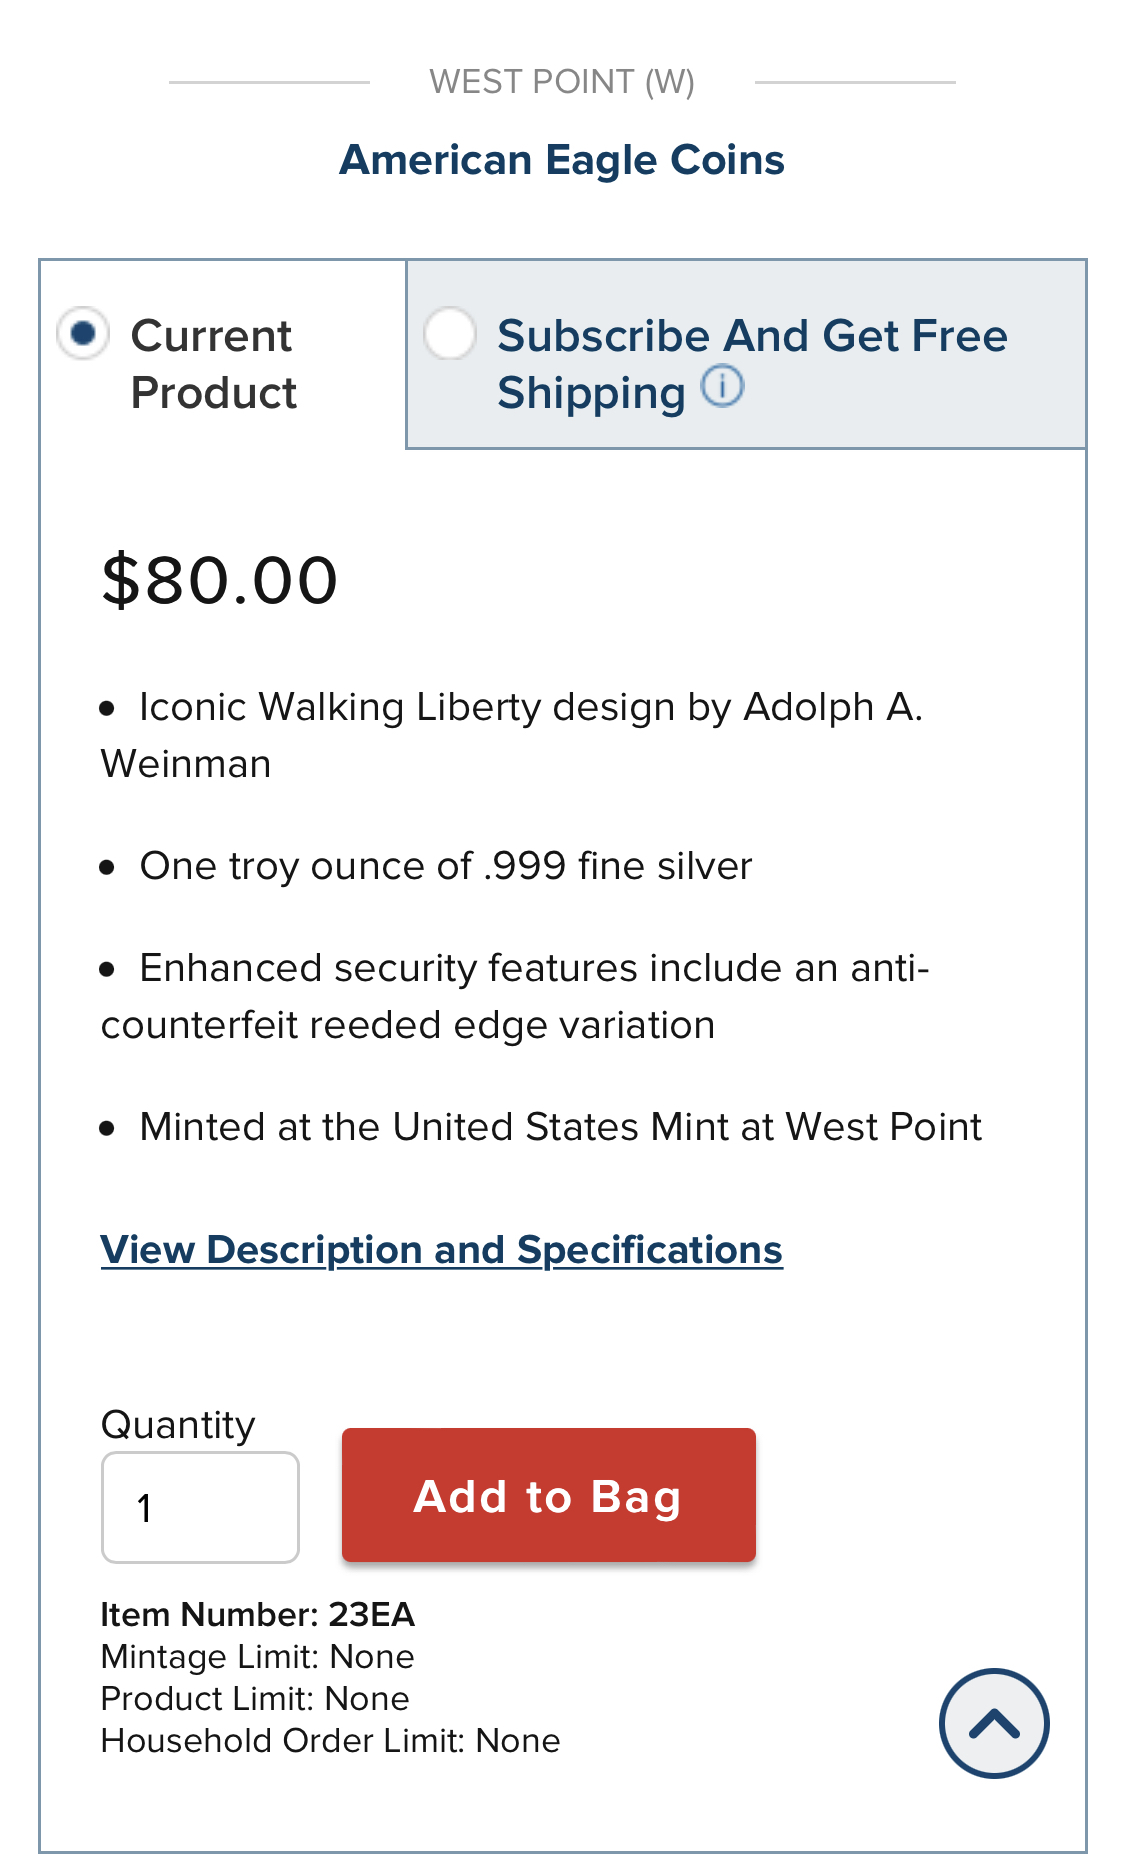Click the One troy ounce silver bullet

pos(427,866)
